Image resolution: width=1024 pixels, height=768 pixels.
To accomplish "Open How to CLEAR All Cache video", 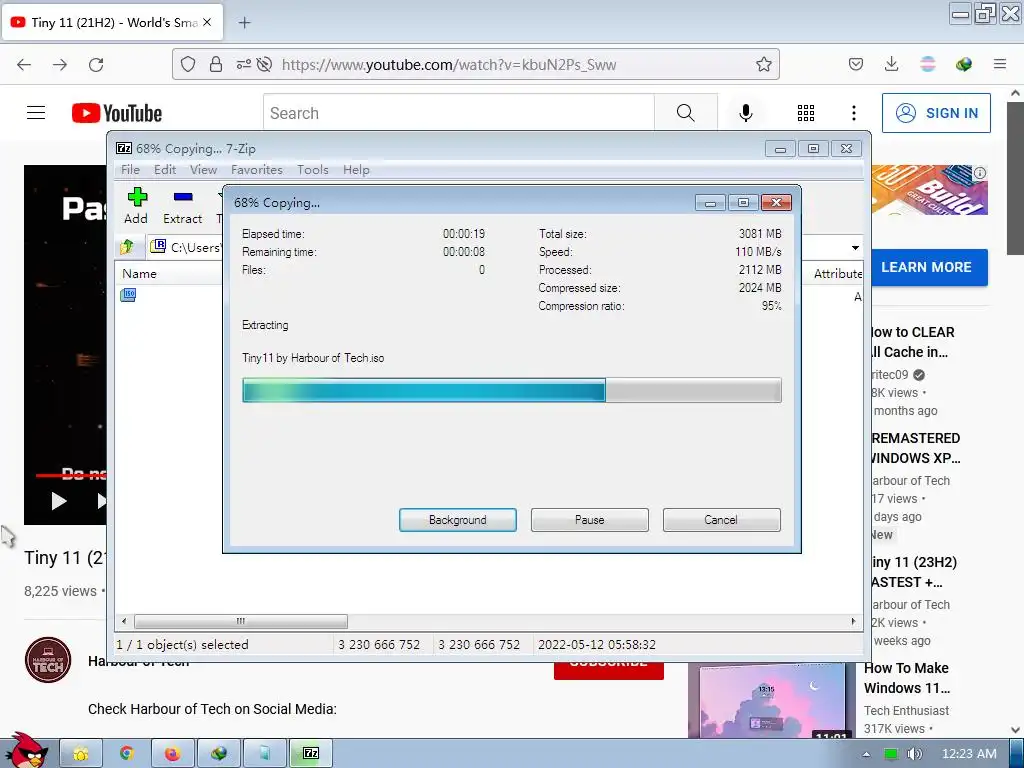I will pyautogui.click(x=912, y=342).
